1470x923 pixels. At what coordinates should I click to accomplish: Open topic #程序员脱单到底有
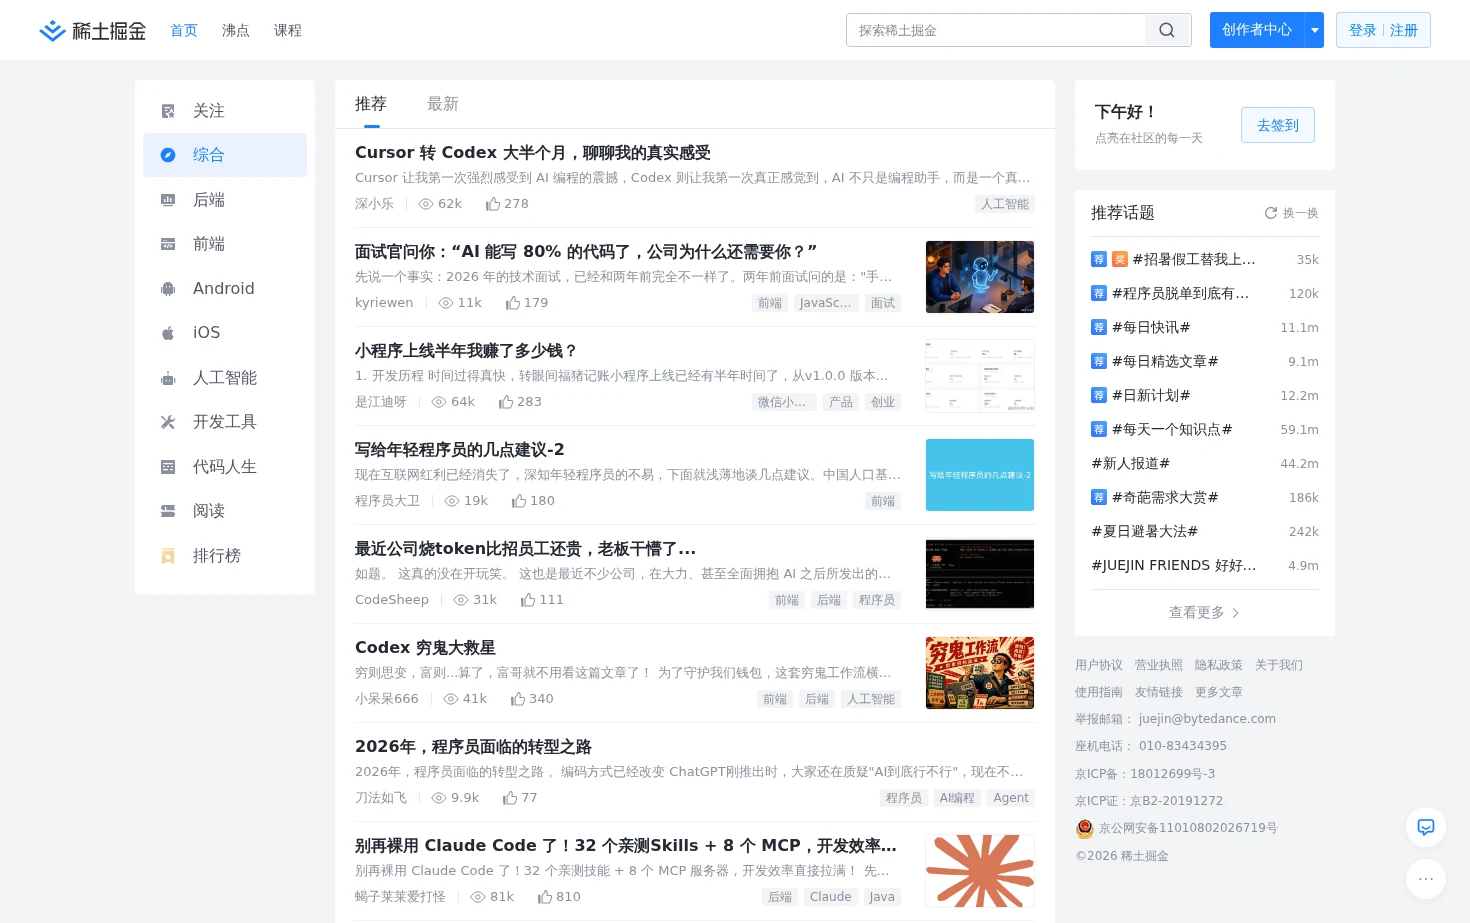(1180, 293)
